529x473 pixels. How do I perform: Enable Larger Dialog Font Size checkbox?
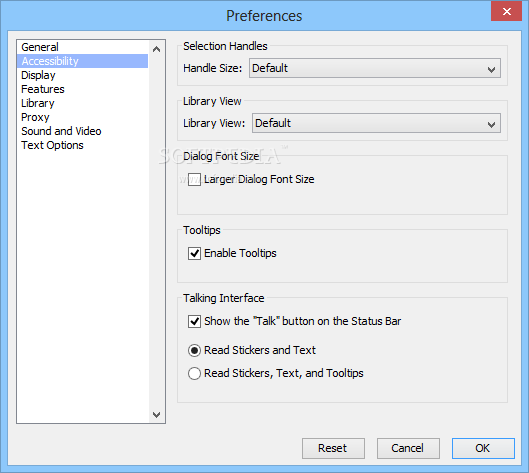tap(194, 179)
